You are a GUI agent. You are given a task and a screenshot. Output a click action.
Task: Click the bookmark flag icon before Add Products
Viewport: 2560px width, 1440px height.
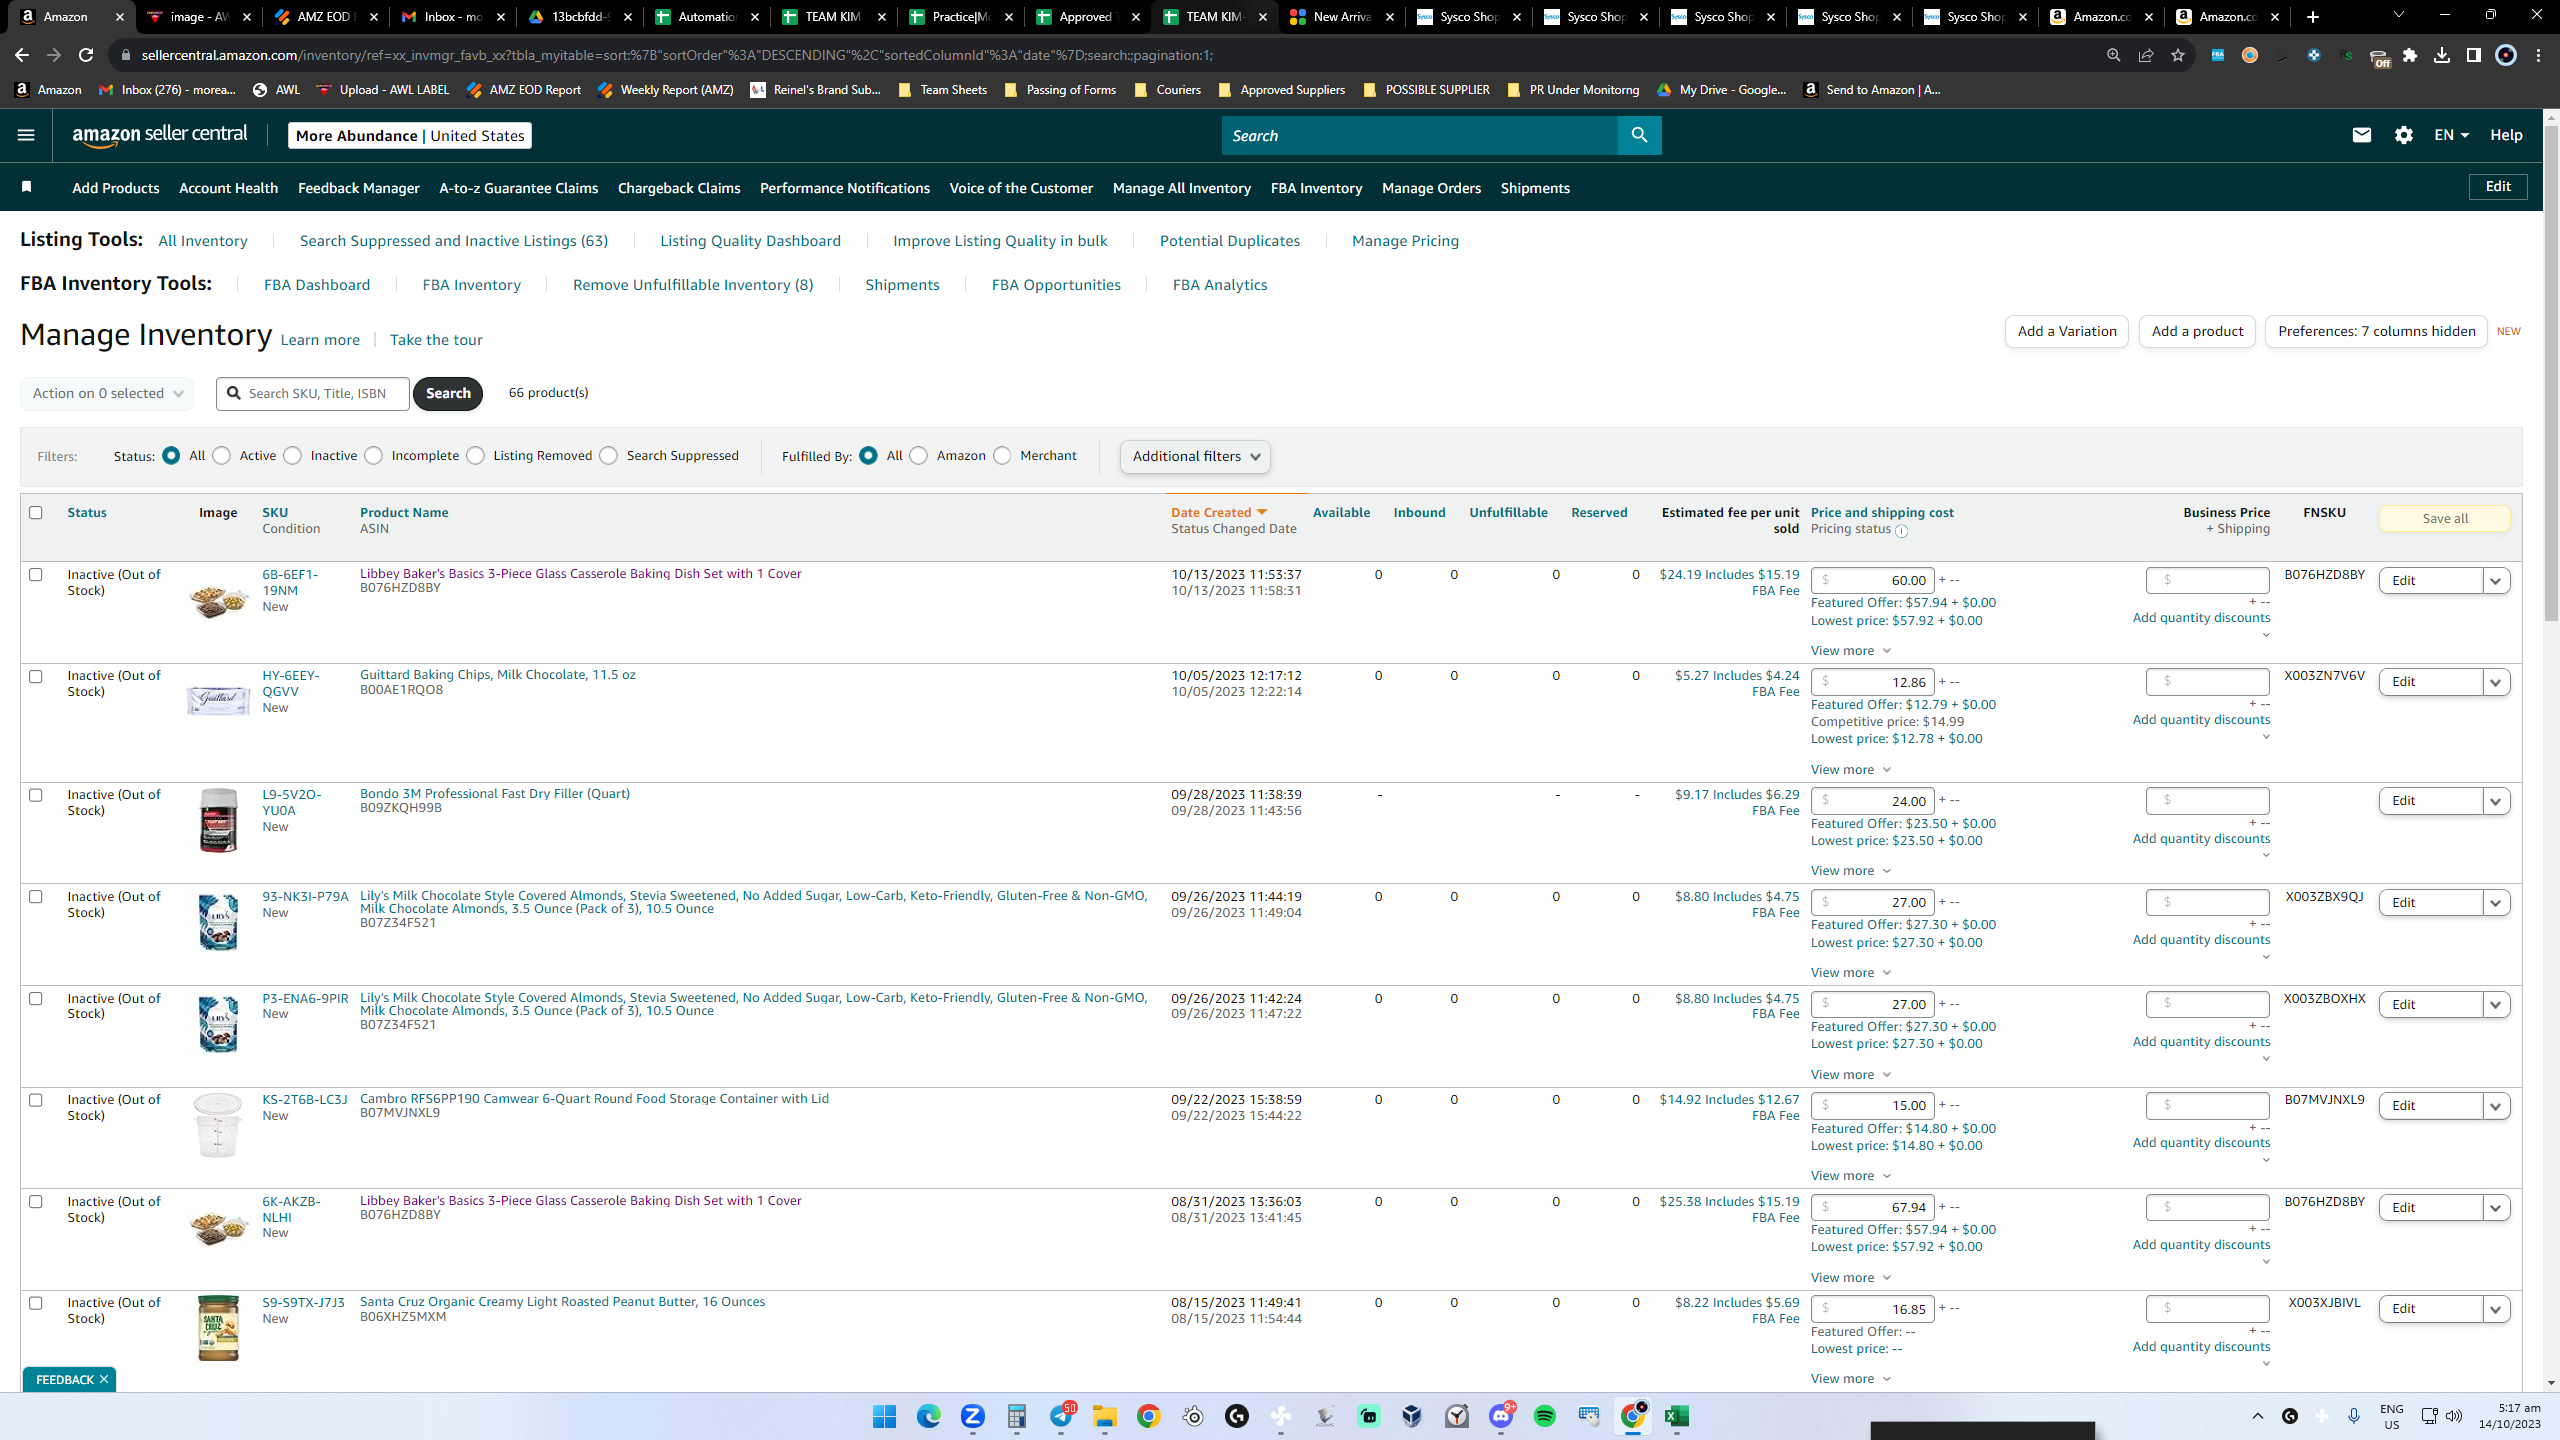click(x=27, y=187)
